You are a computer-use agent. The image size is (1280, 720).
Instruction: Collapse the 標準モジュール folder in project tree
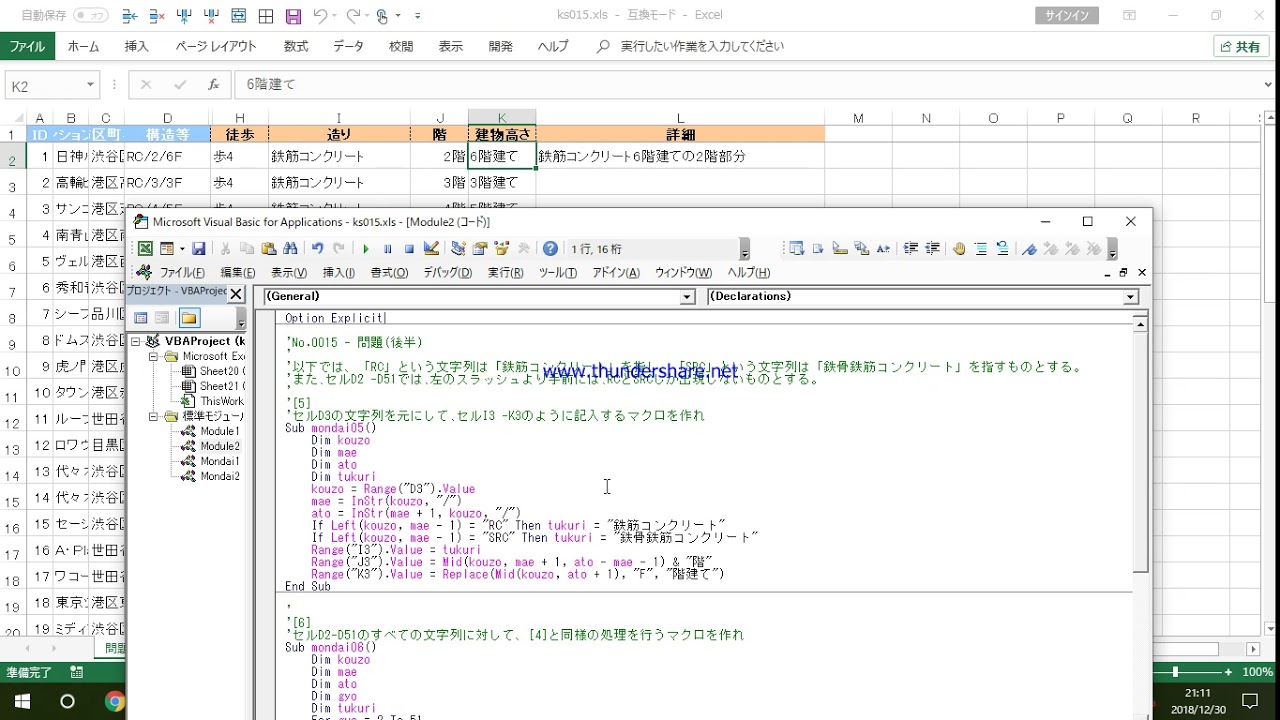pyautogui.click(x=155, y=416)
